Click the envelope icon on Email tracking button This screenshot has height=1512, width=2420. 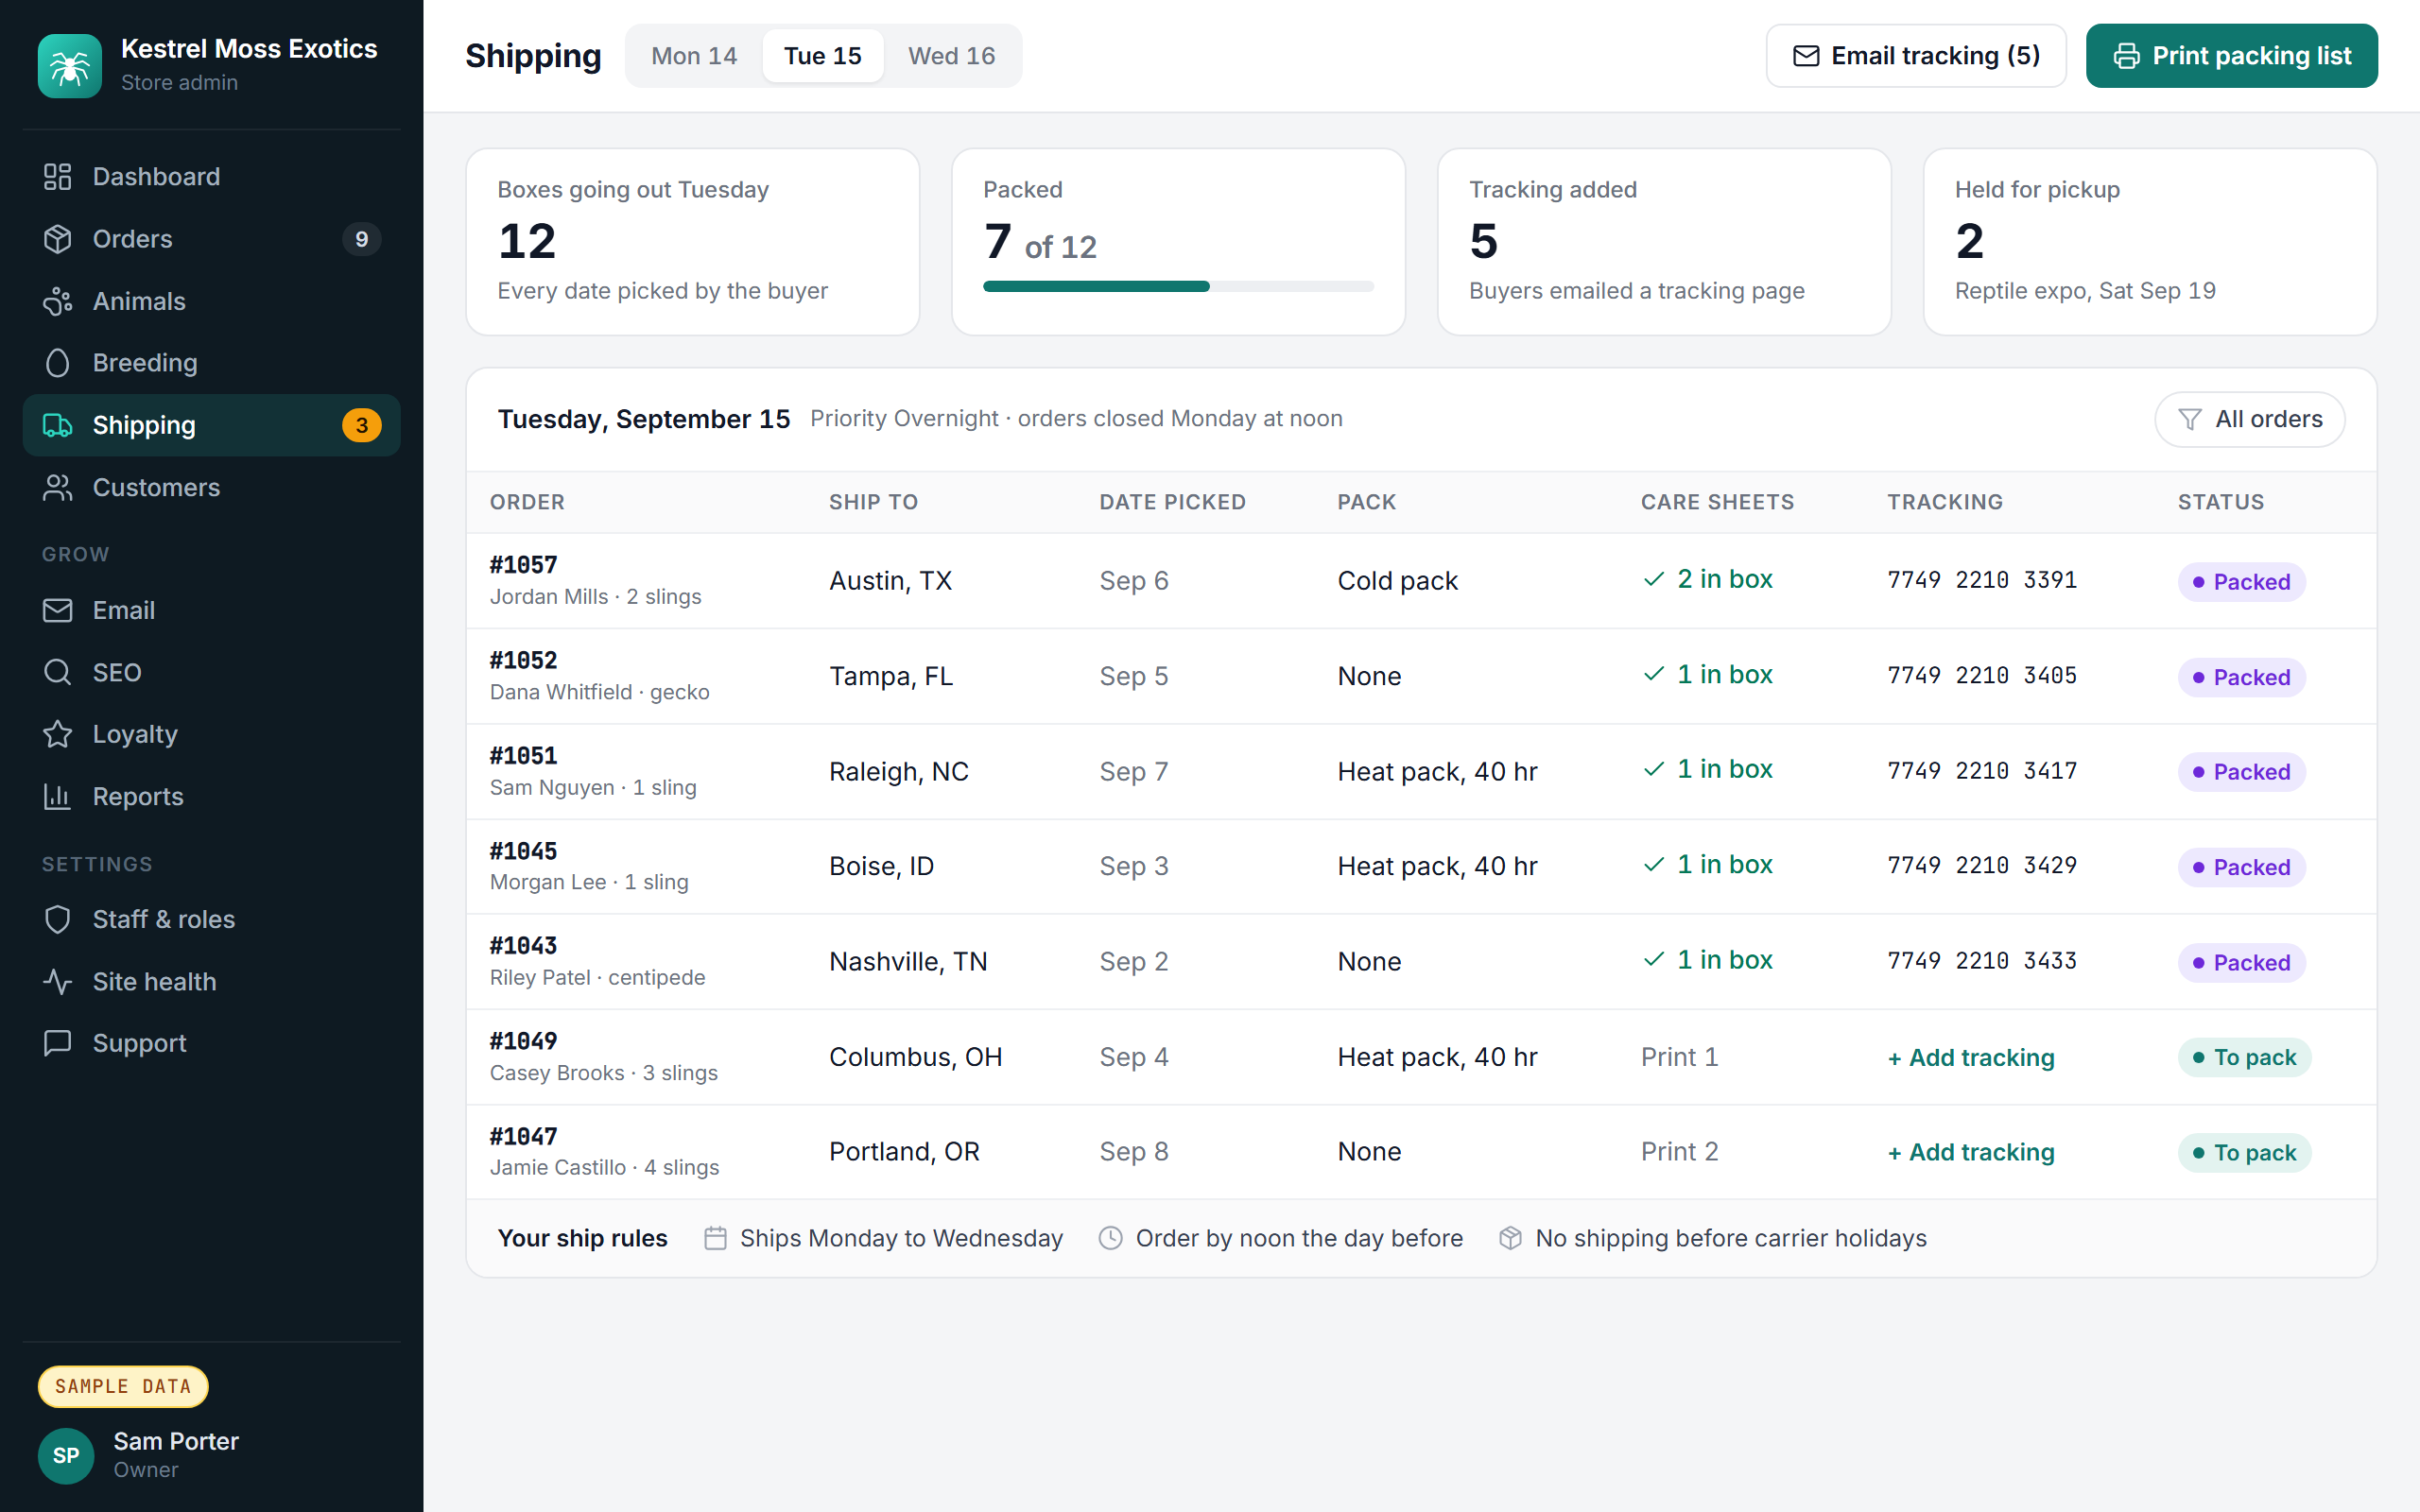[x=1806, y=56]
